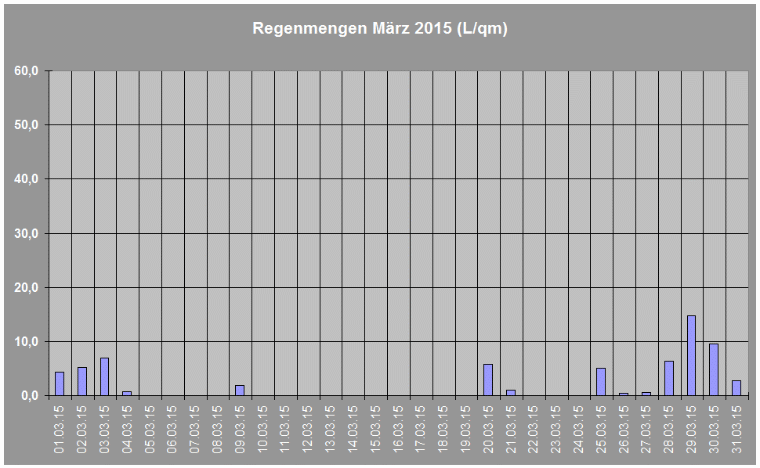Image resolution: width=760 pixels, height=468 pixels.
Task: Click the x-axis date label 15.03.15
Action: point(375,428)
